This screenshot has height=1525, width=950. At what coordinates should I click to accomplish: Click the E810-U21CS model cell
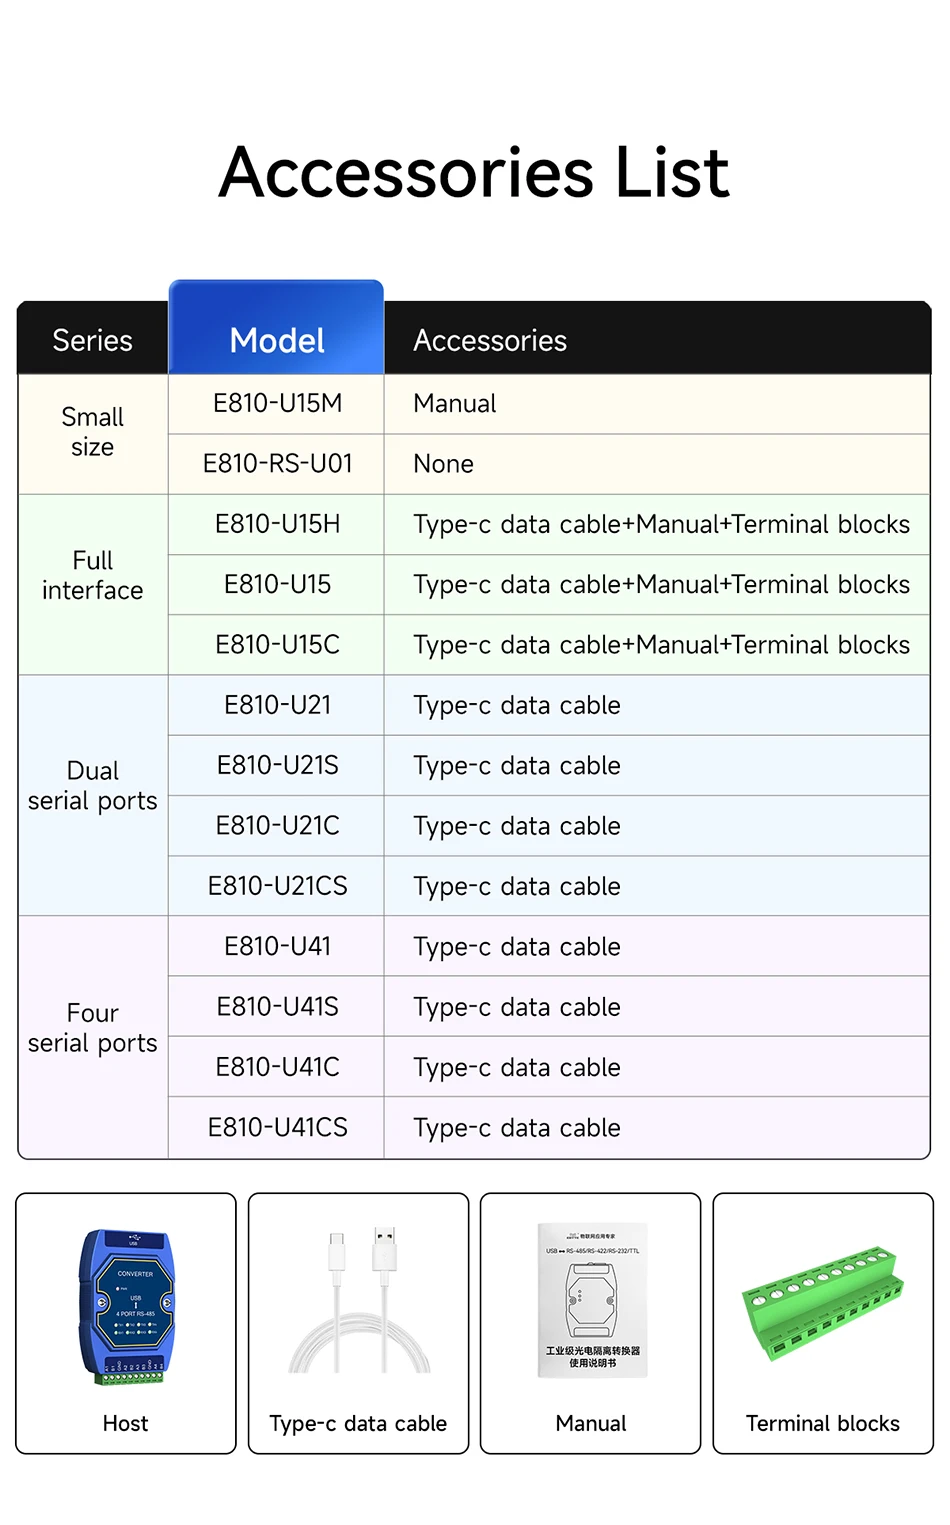tap(277, 886)
